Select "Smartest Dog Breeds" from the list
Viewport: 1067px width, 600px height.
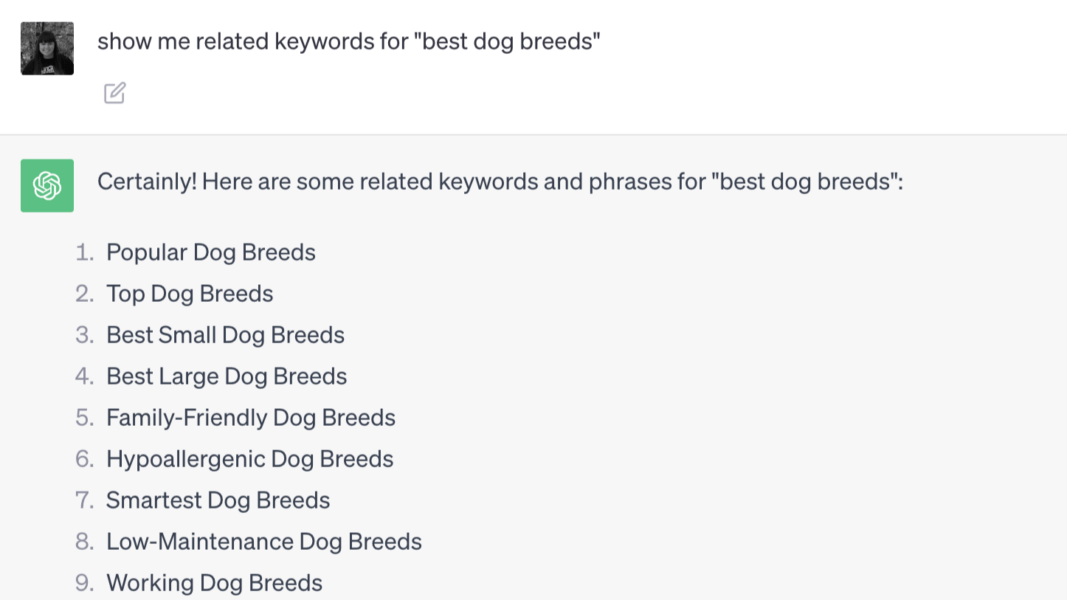[218, 500]
